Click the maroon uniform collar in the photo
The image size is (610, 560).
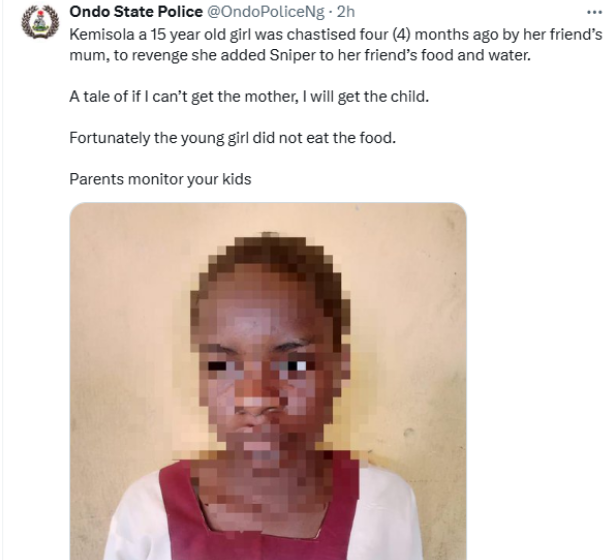(200, 490)
